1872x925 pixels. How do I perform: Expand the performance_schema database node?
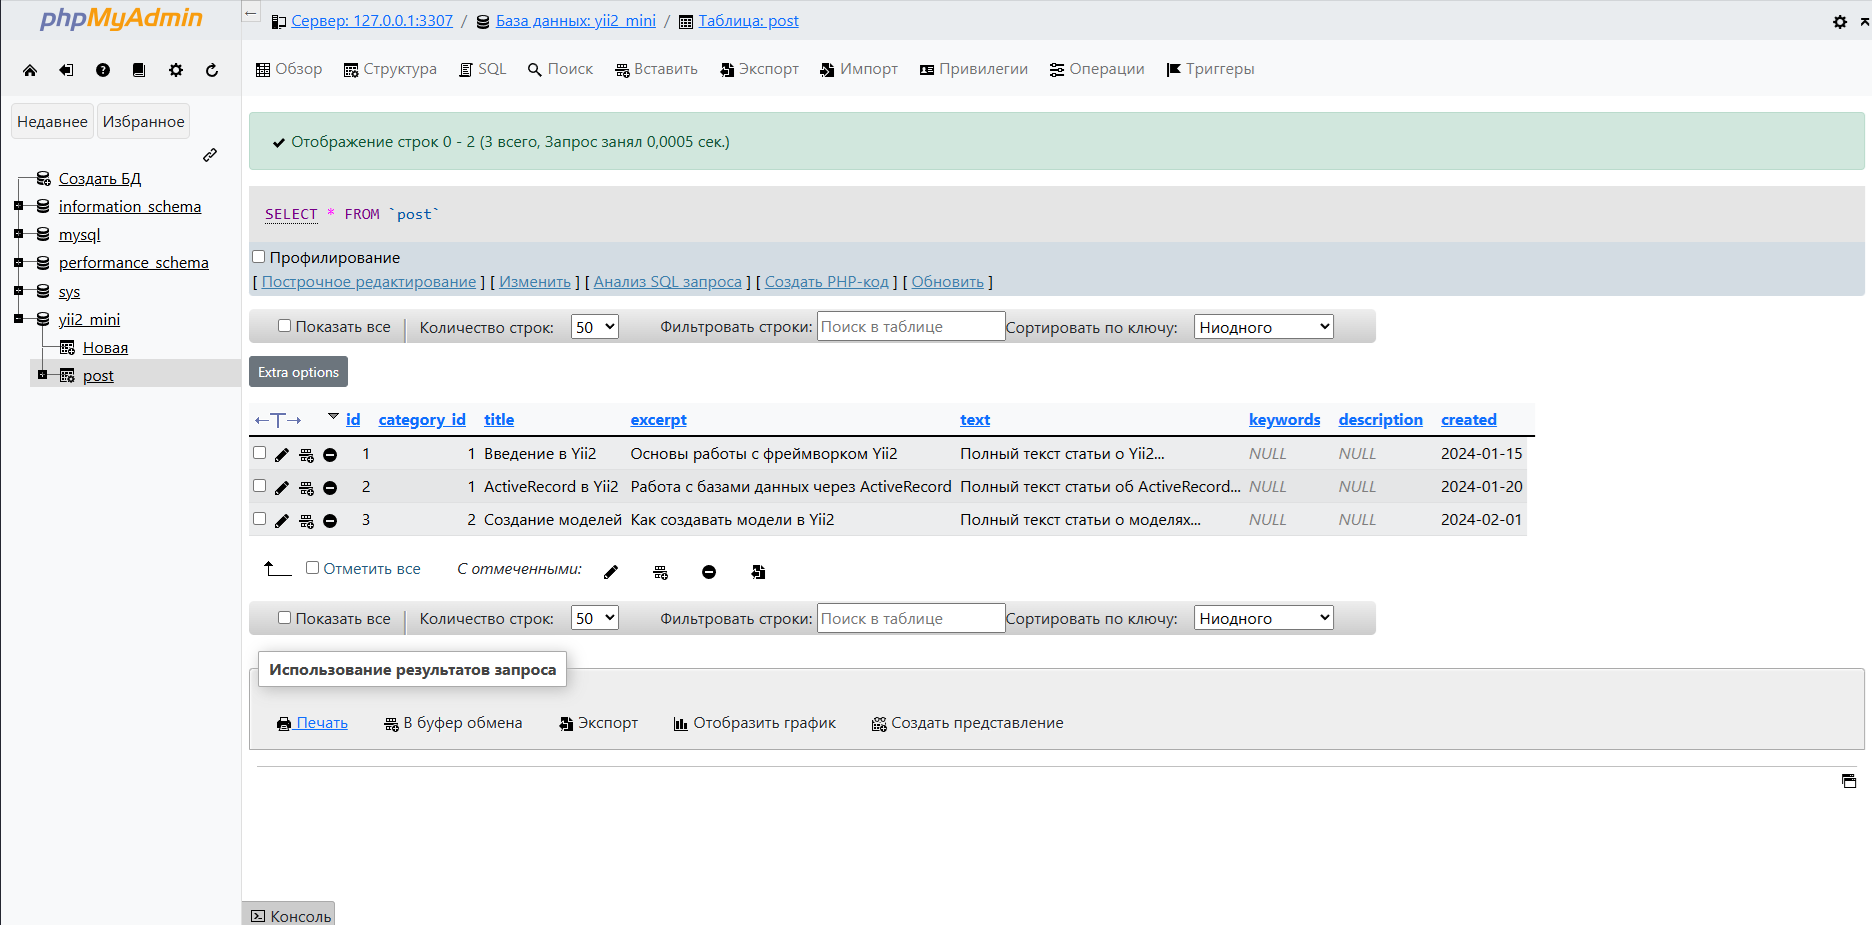pos(18,262)
